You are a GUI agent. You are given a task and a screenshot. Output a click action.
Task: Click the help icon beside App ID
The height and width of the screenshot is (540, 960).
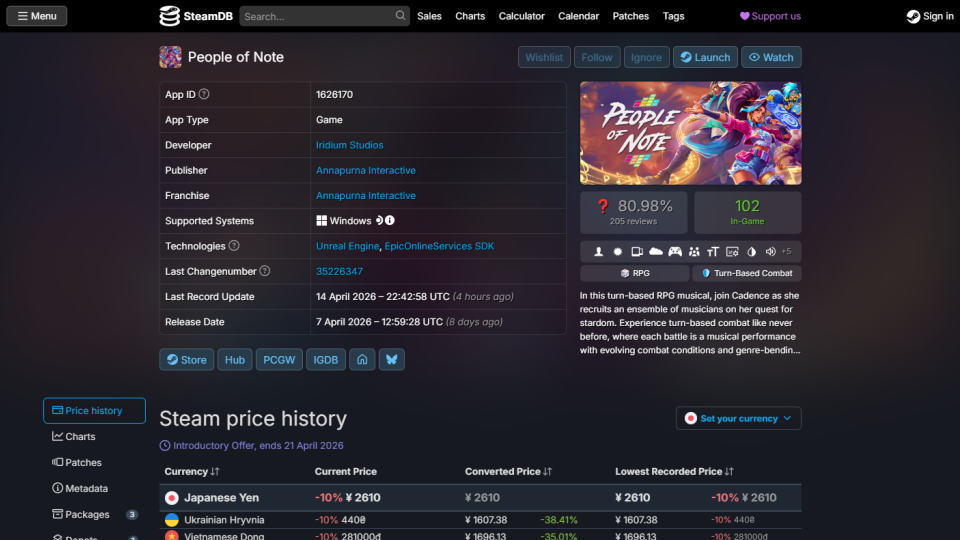[204, 94]
